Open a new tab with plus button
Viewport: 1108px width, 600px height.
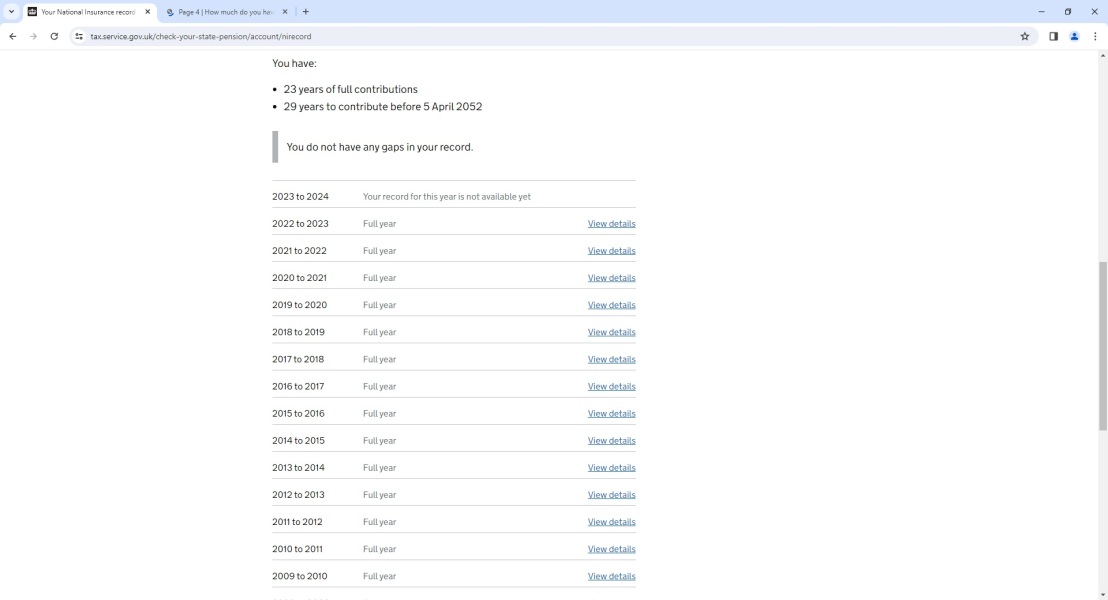pos(306,12)
